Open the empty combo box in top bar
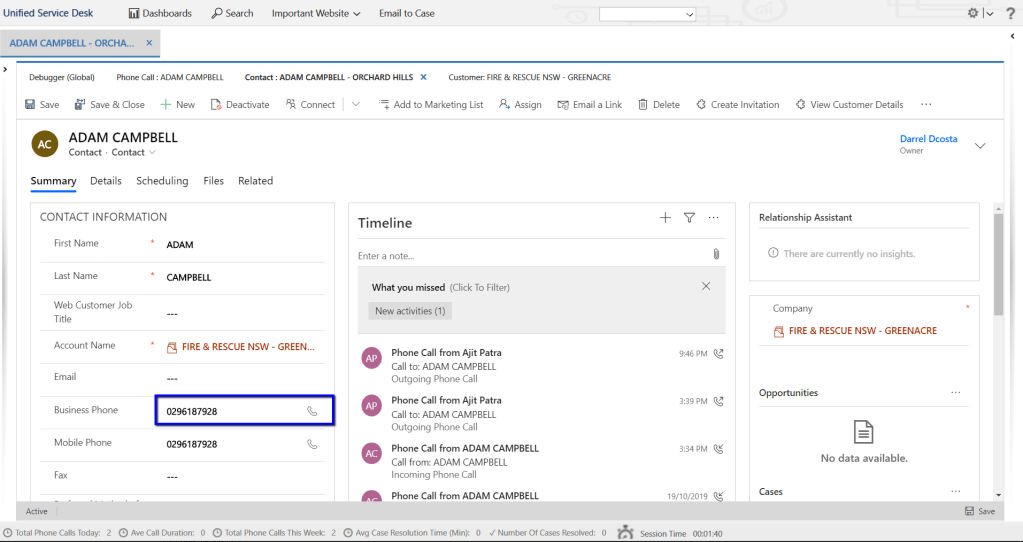The width and height of the screenshot is (1023, 542). point(647,14)
